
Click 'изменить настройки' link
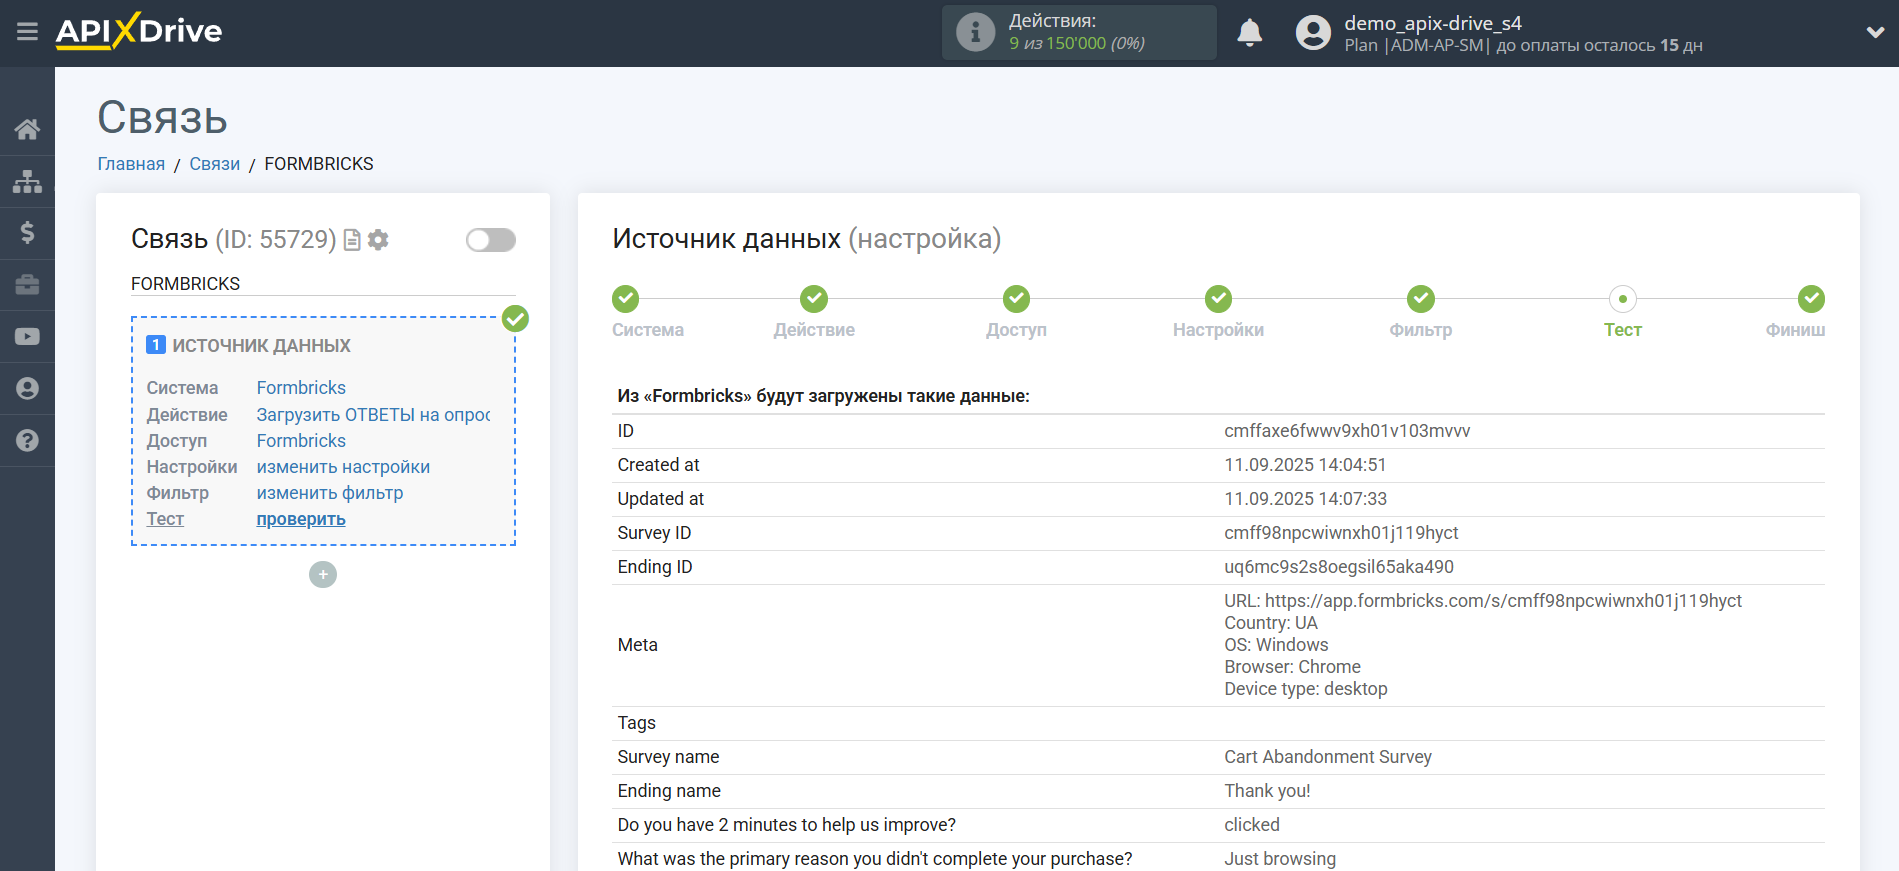point(343,467)
